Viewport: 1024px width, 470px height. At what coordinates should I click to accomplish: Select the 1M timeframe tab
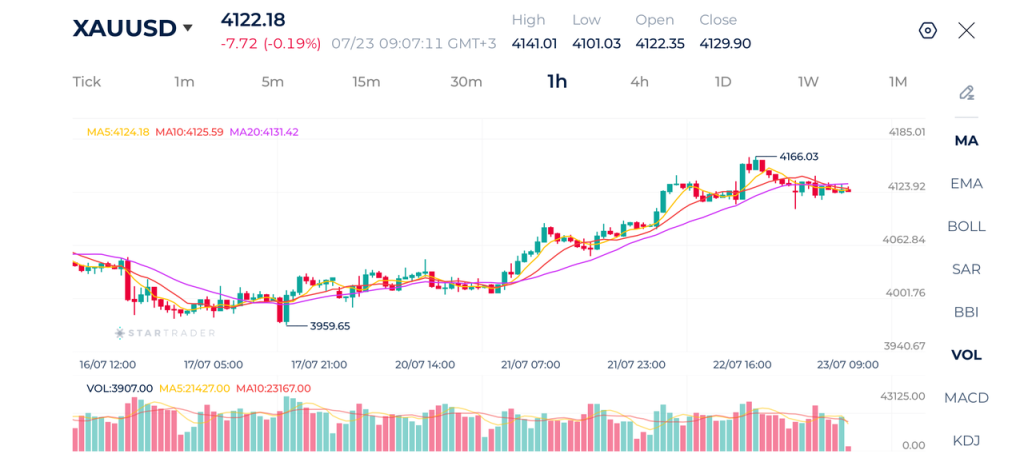click(x=898, y=82)
